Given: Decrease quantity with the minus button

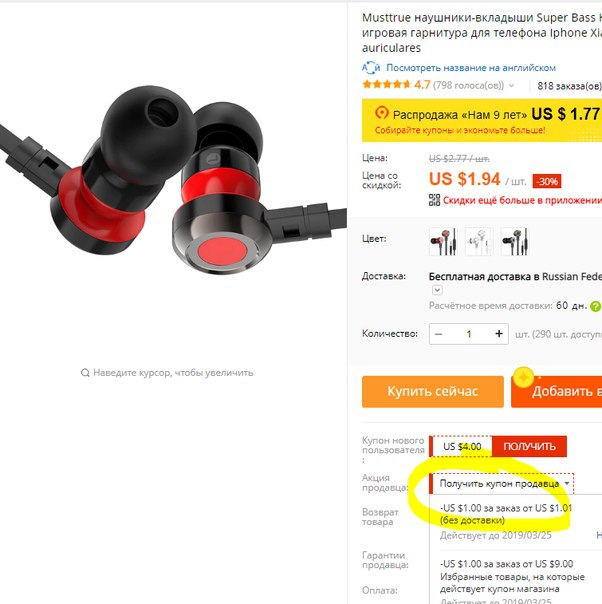Looking at the screenshot, I should pyautogui.click(x=439, y=334).
